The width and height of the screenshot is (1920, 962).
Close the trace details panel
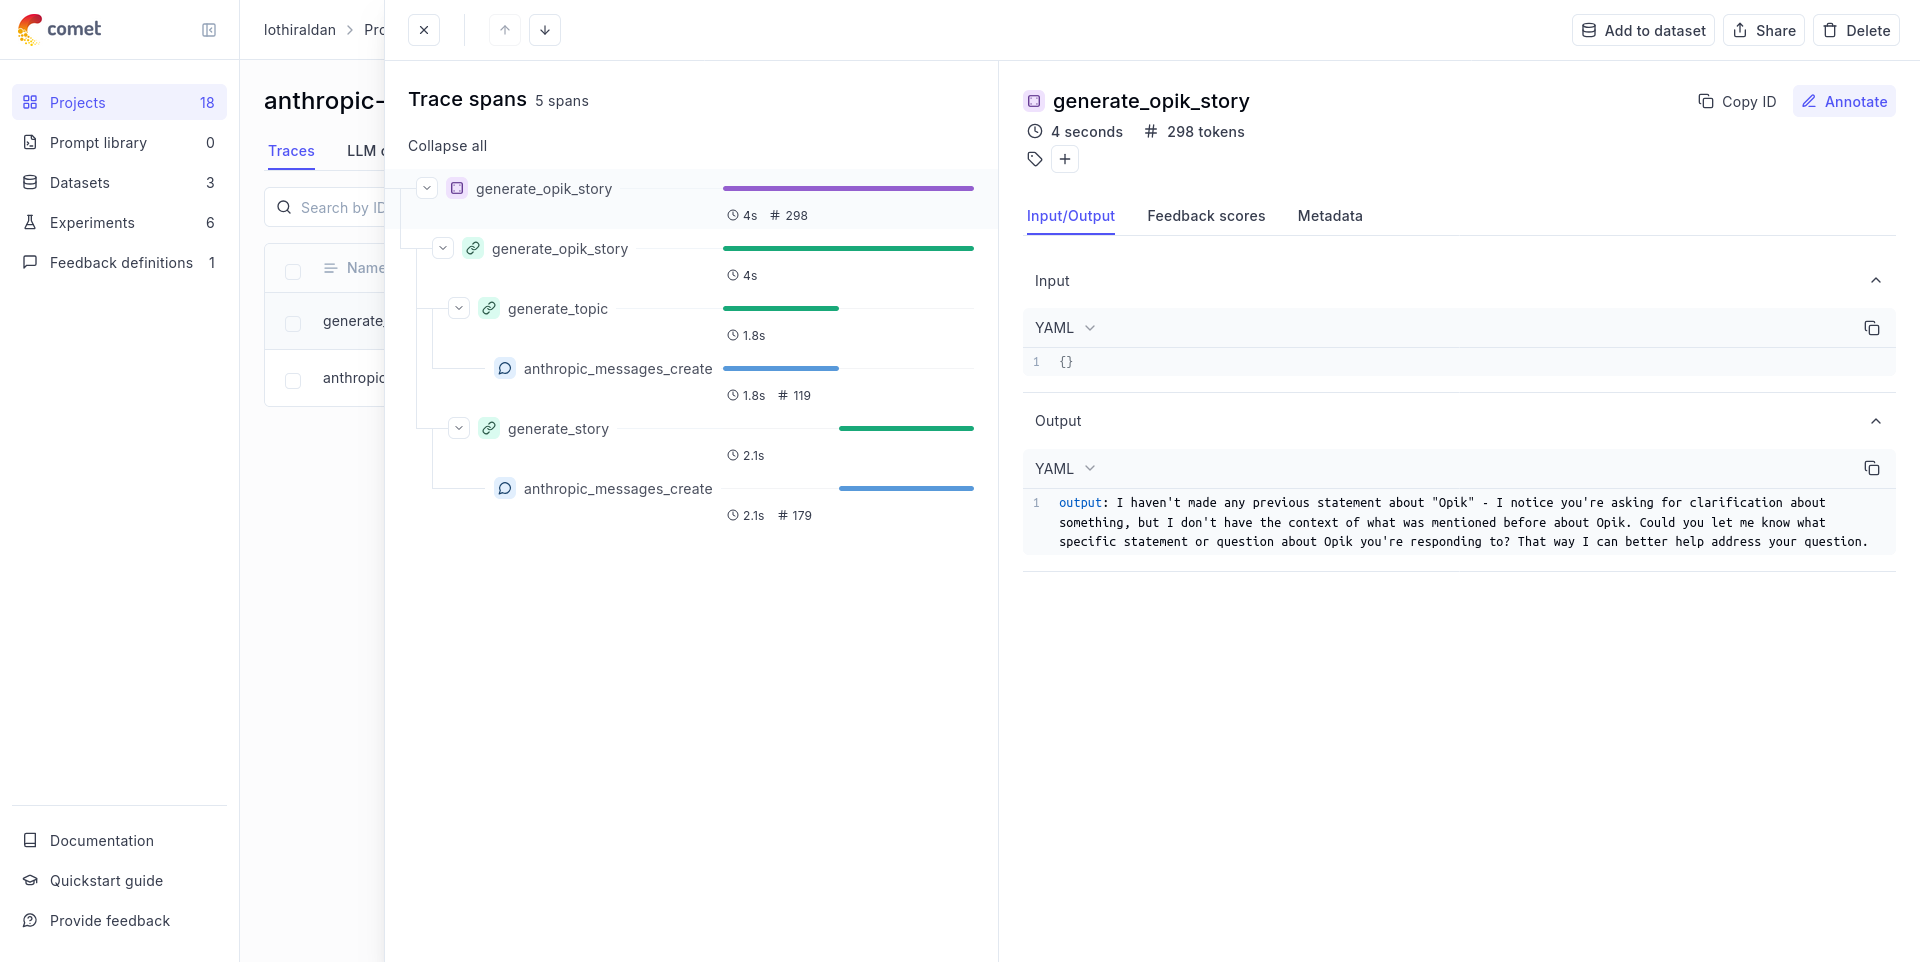(x=424, y=30)
